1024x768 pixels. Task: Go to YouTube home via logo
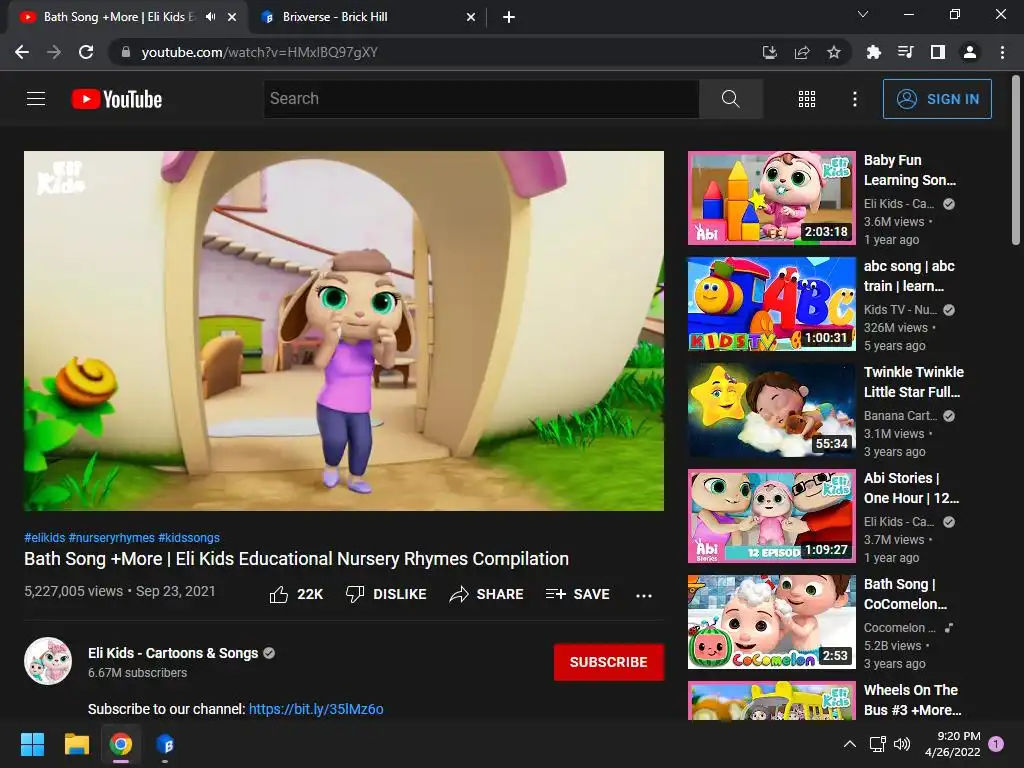[117, 99]
